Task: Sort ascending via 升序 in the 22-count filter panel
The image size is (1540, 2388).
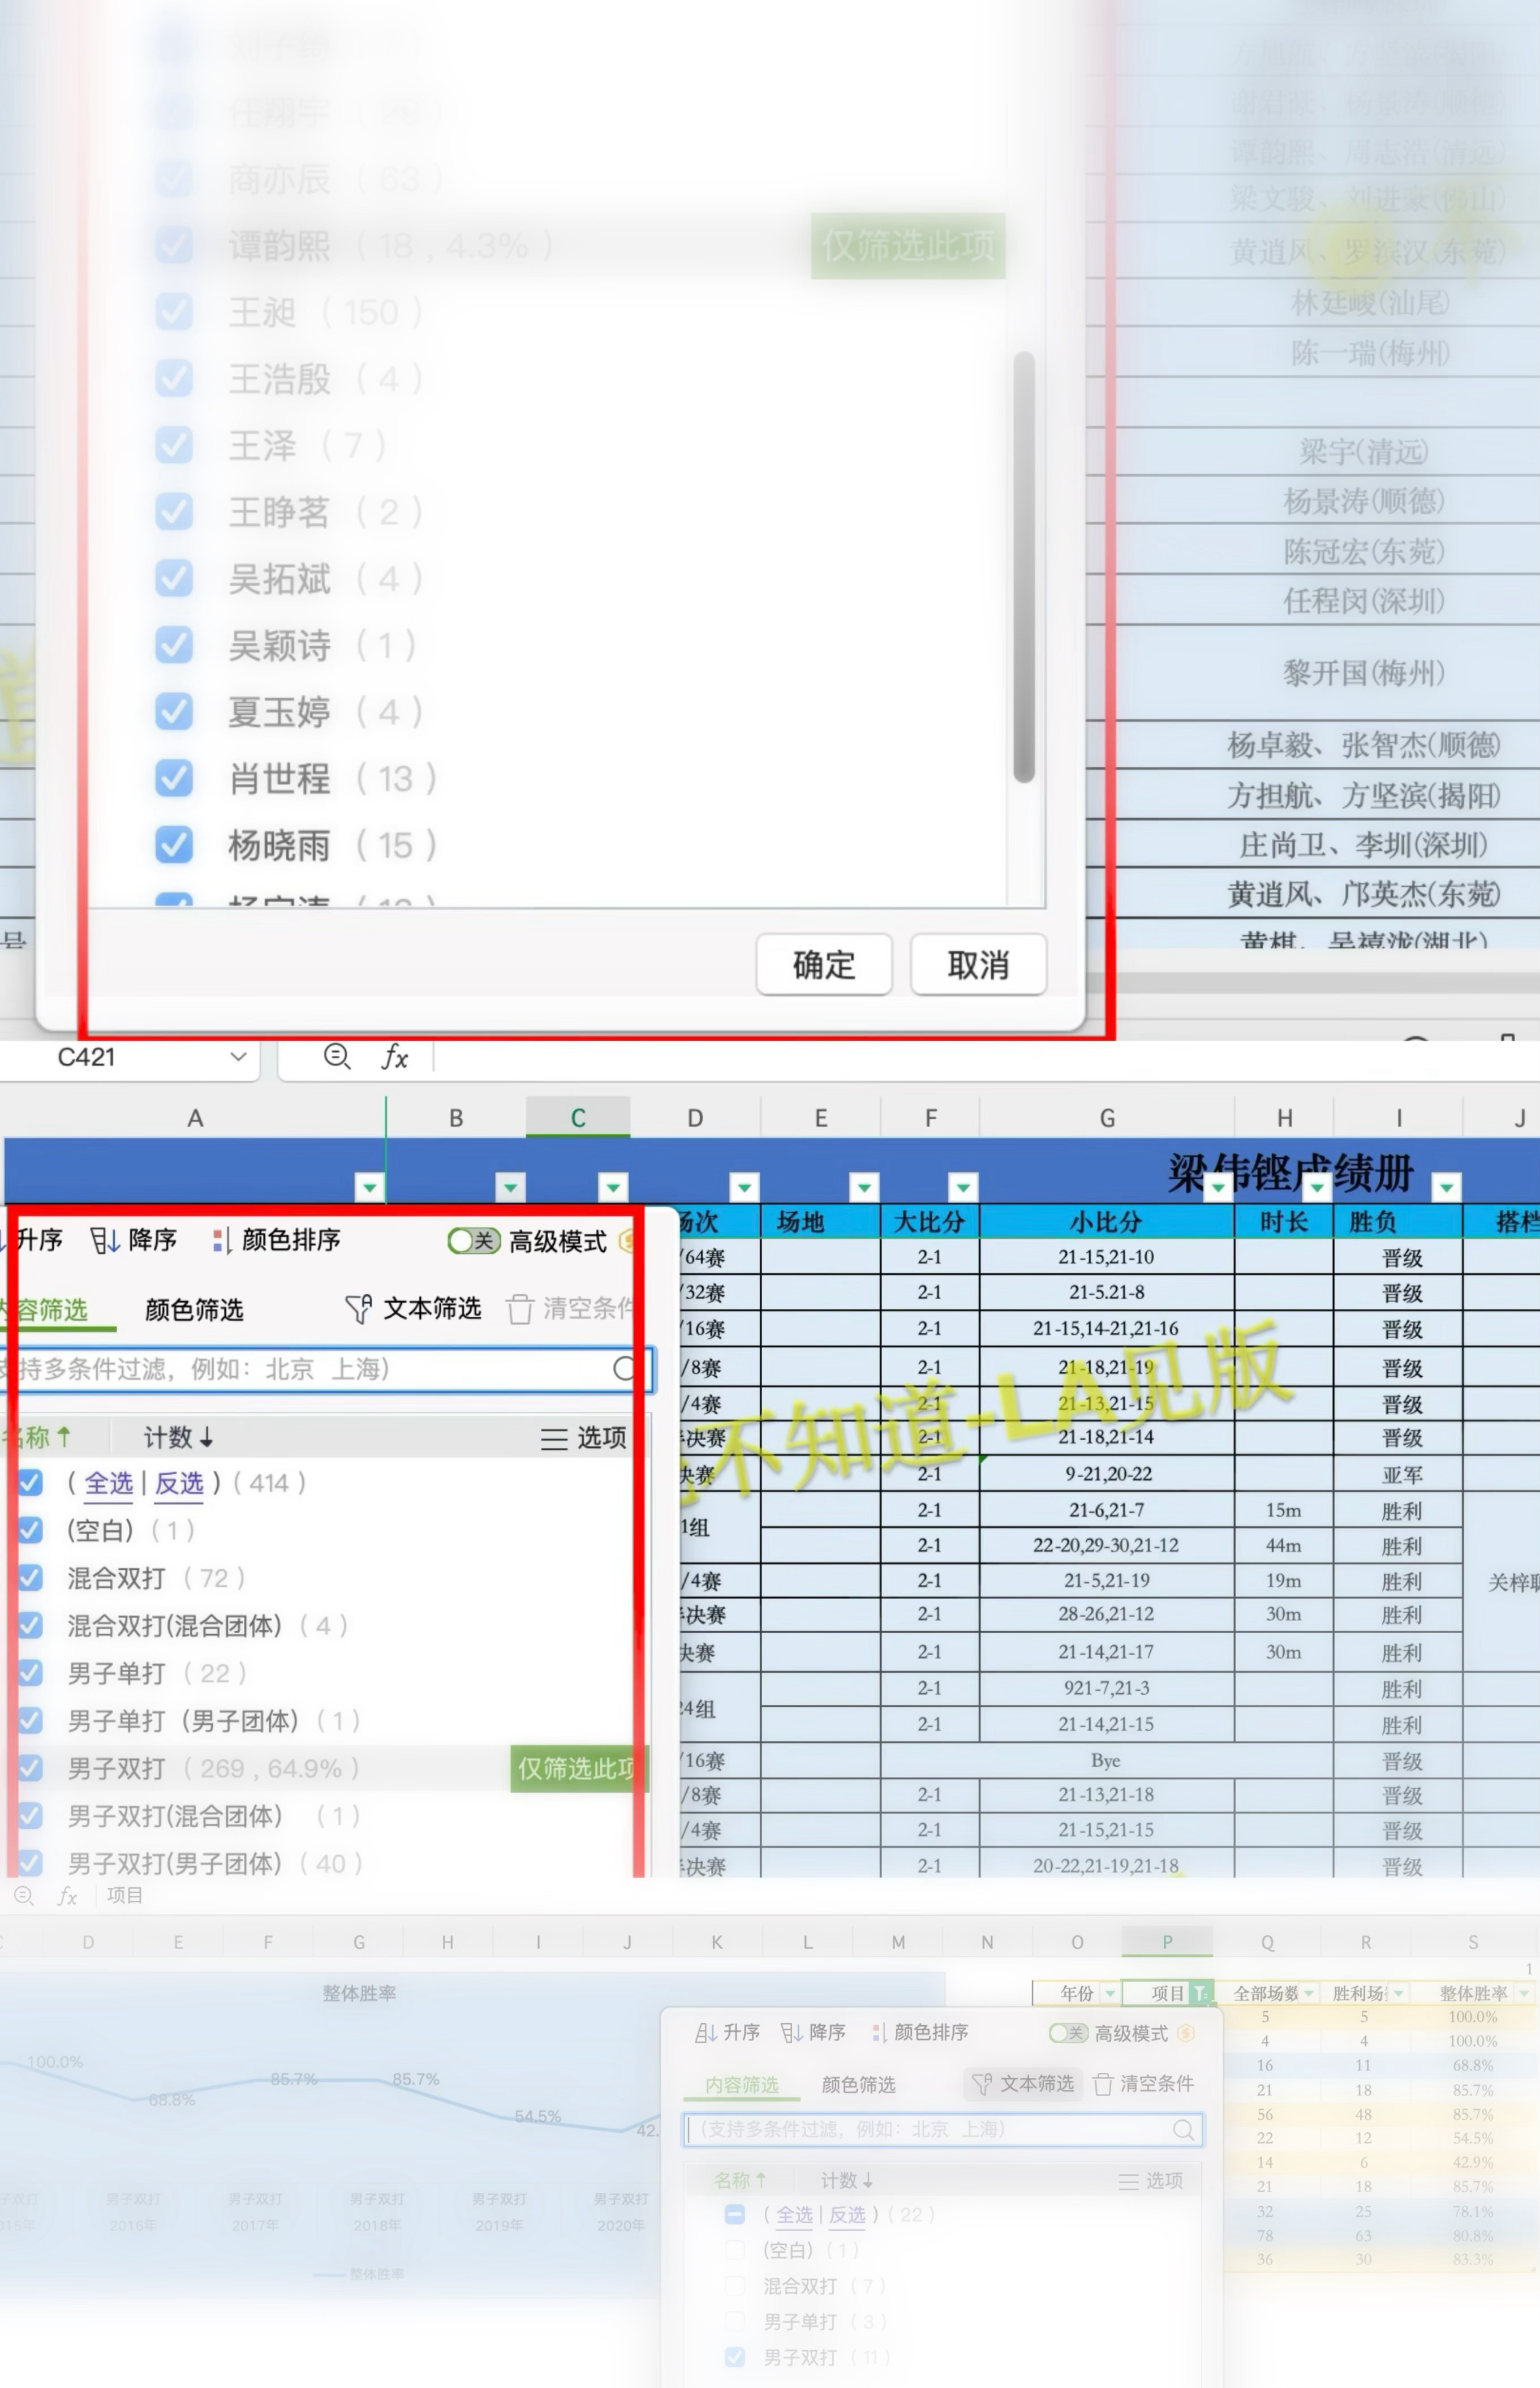Action: (727, 2032)
